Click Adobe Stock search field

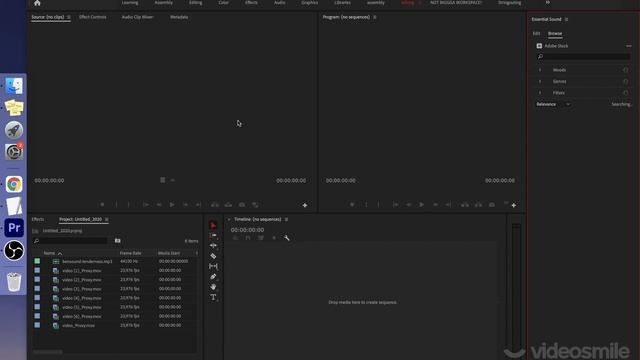(x=584, y=56)
